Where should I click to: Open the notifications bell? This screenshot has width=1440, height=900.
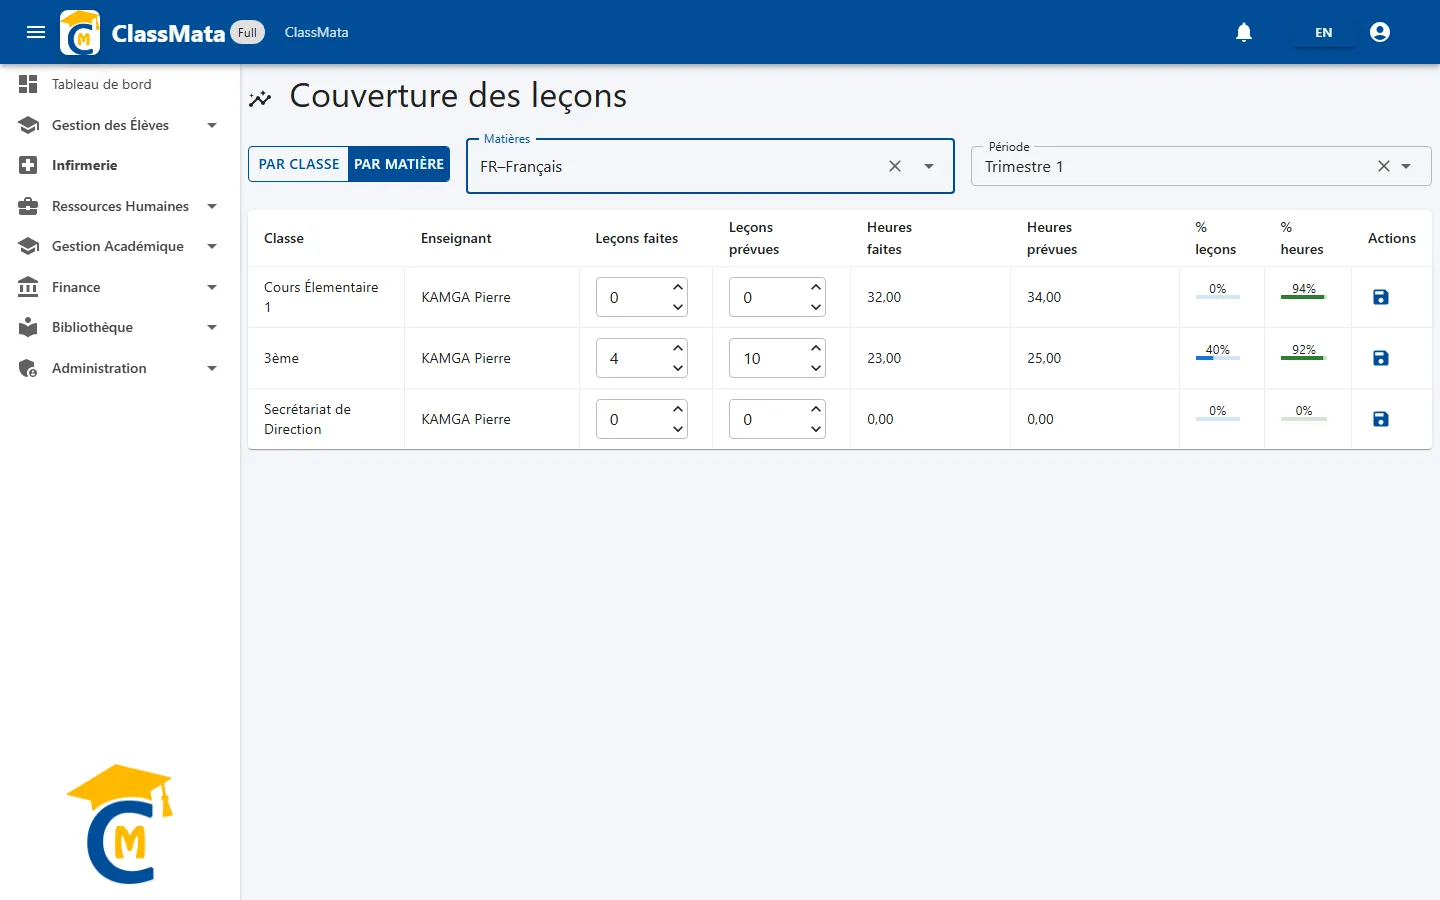(1244, 32)
